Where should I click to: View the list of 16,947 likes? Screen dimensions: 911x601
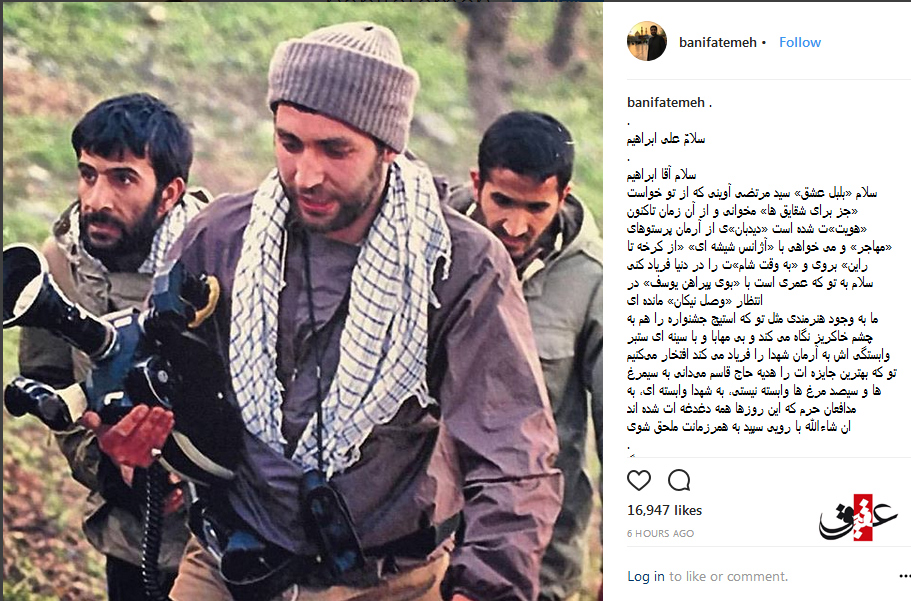click(665, 510)
